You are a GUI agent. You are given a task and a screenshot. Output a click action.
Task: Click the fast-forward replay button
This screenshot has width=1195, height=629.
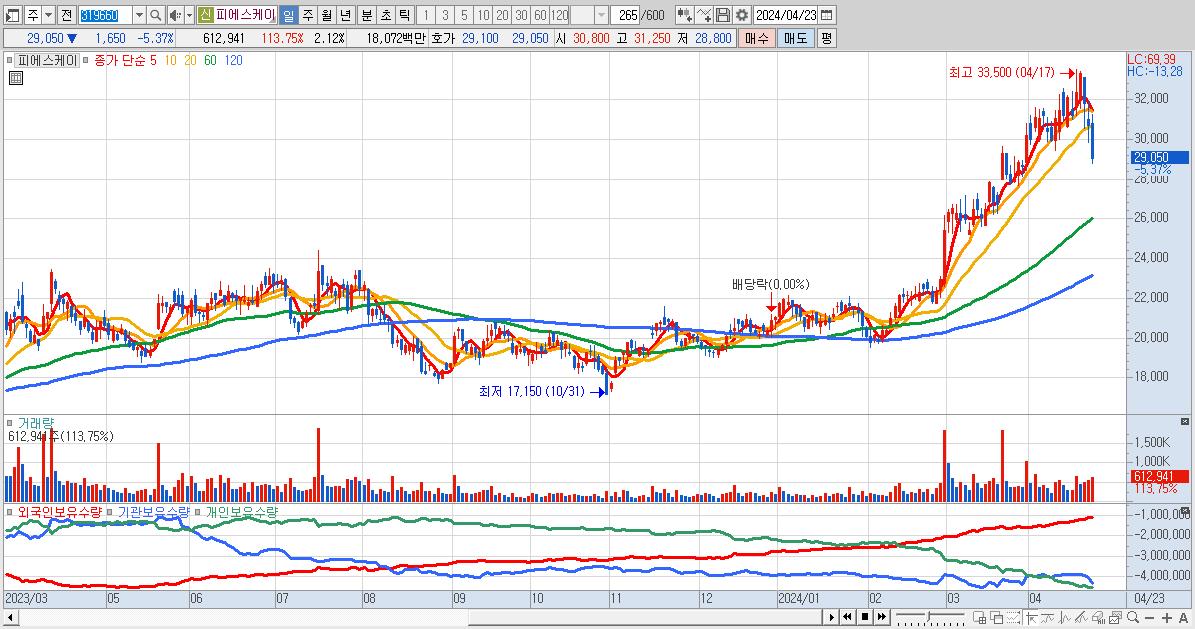click(x=882, y=617)
